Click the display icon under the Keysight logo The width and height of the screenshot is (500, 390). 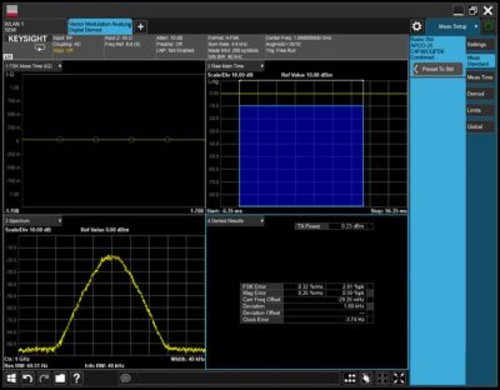(x=40, y=48)
